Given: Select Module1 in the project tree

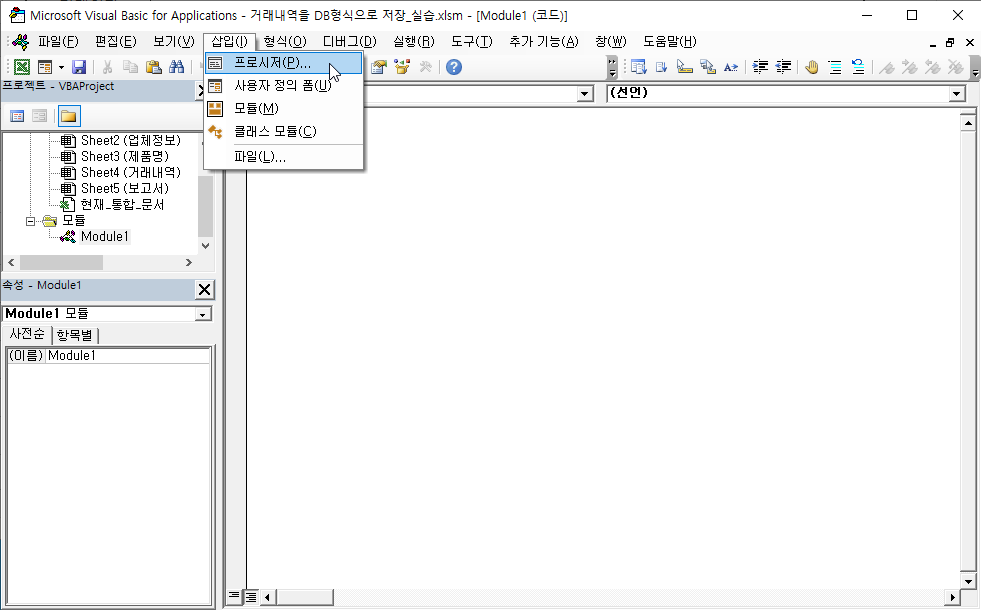Looking at the screenshot, I should (104, 236).
